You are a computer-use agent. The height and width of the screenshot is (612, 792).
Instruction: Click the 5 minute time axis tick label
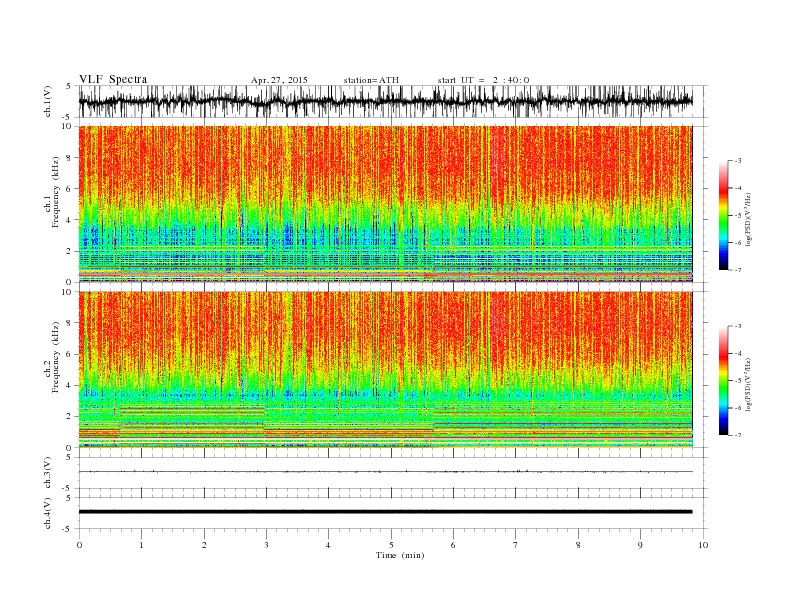(391, 545)
